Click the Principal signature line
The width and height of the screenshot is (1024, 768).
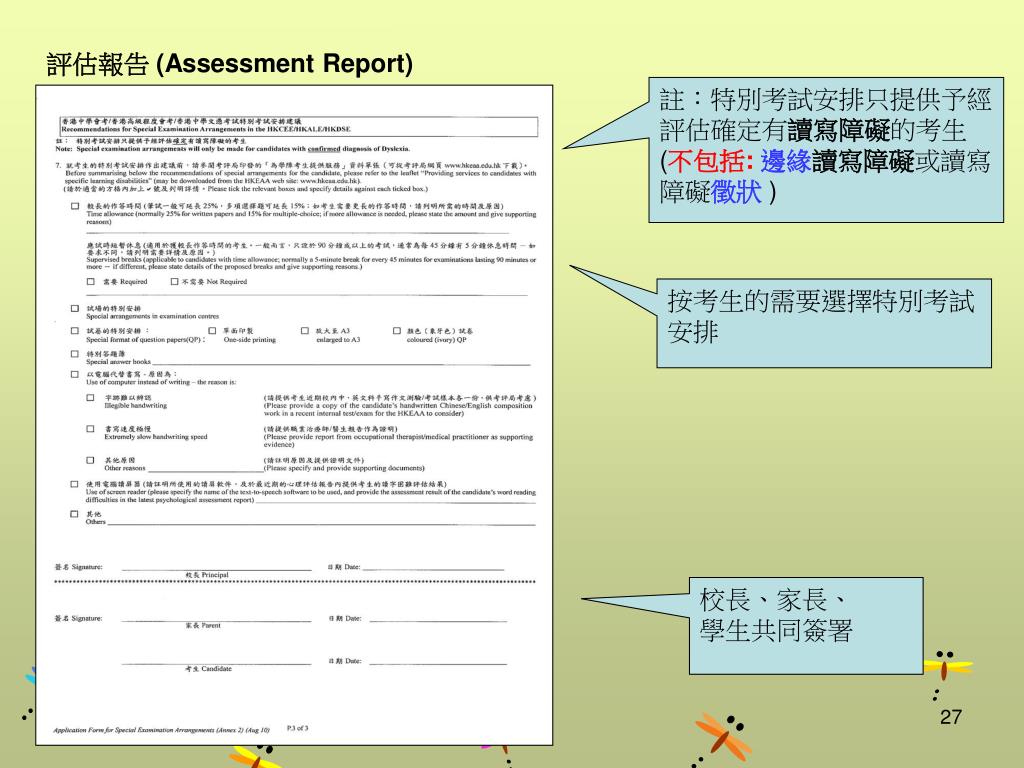216,568
